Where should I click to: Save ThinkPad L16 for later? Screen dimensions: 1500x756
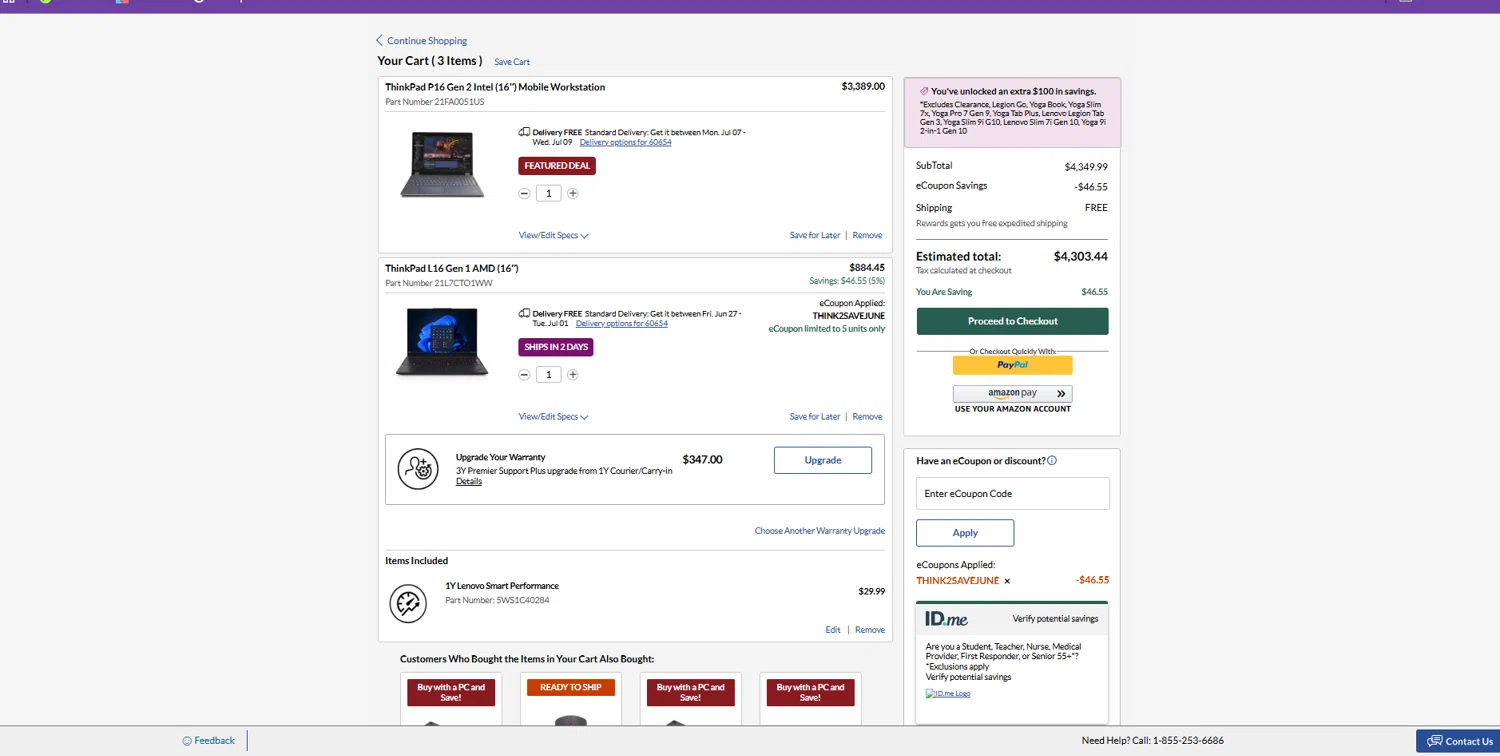[815, 417]
